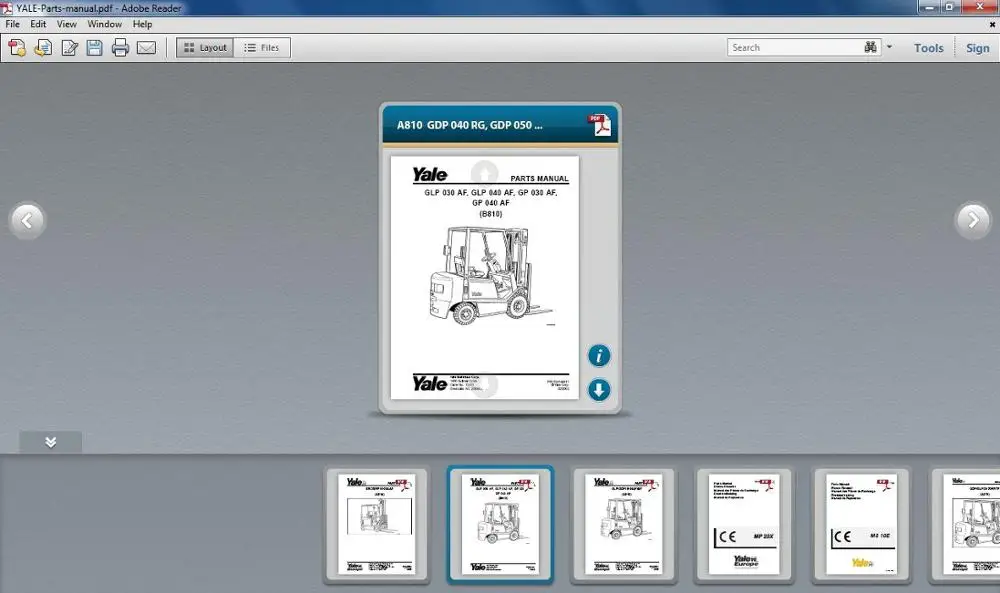Viewport: 1000px width, 593px height.
Task: Print the document using printer icon
Action: pos(120,48)
